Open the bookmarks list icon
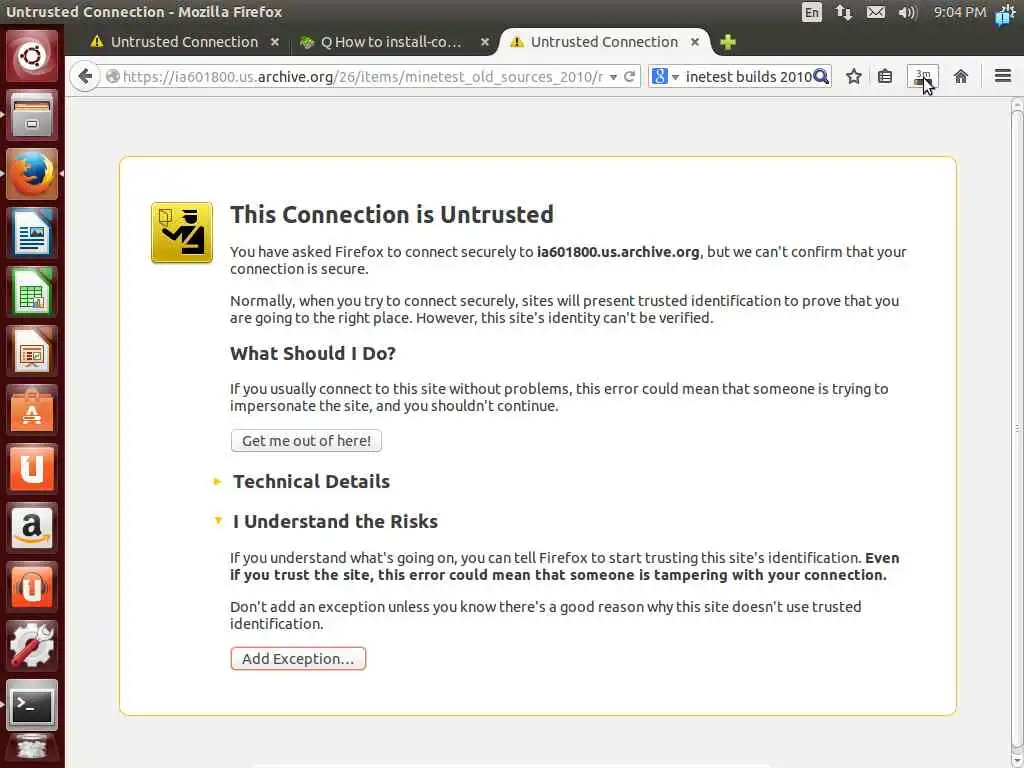The image size is (1024, 768). (885, 76)
